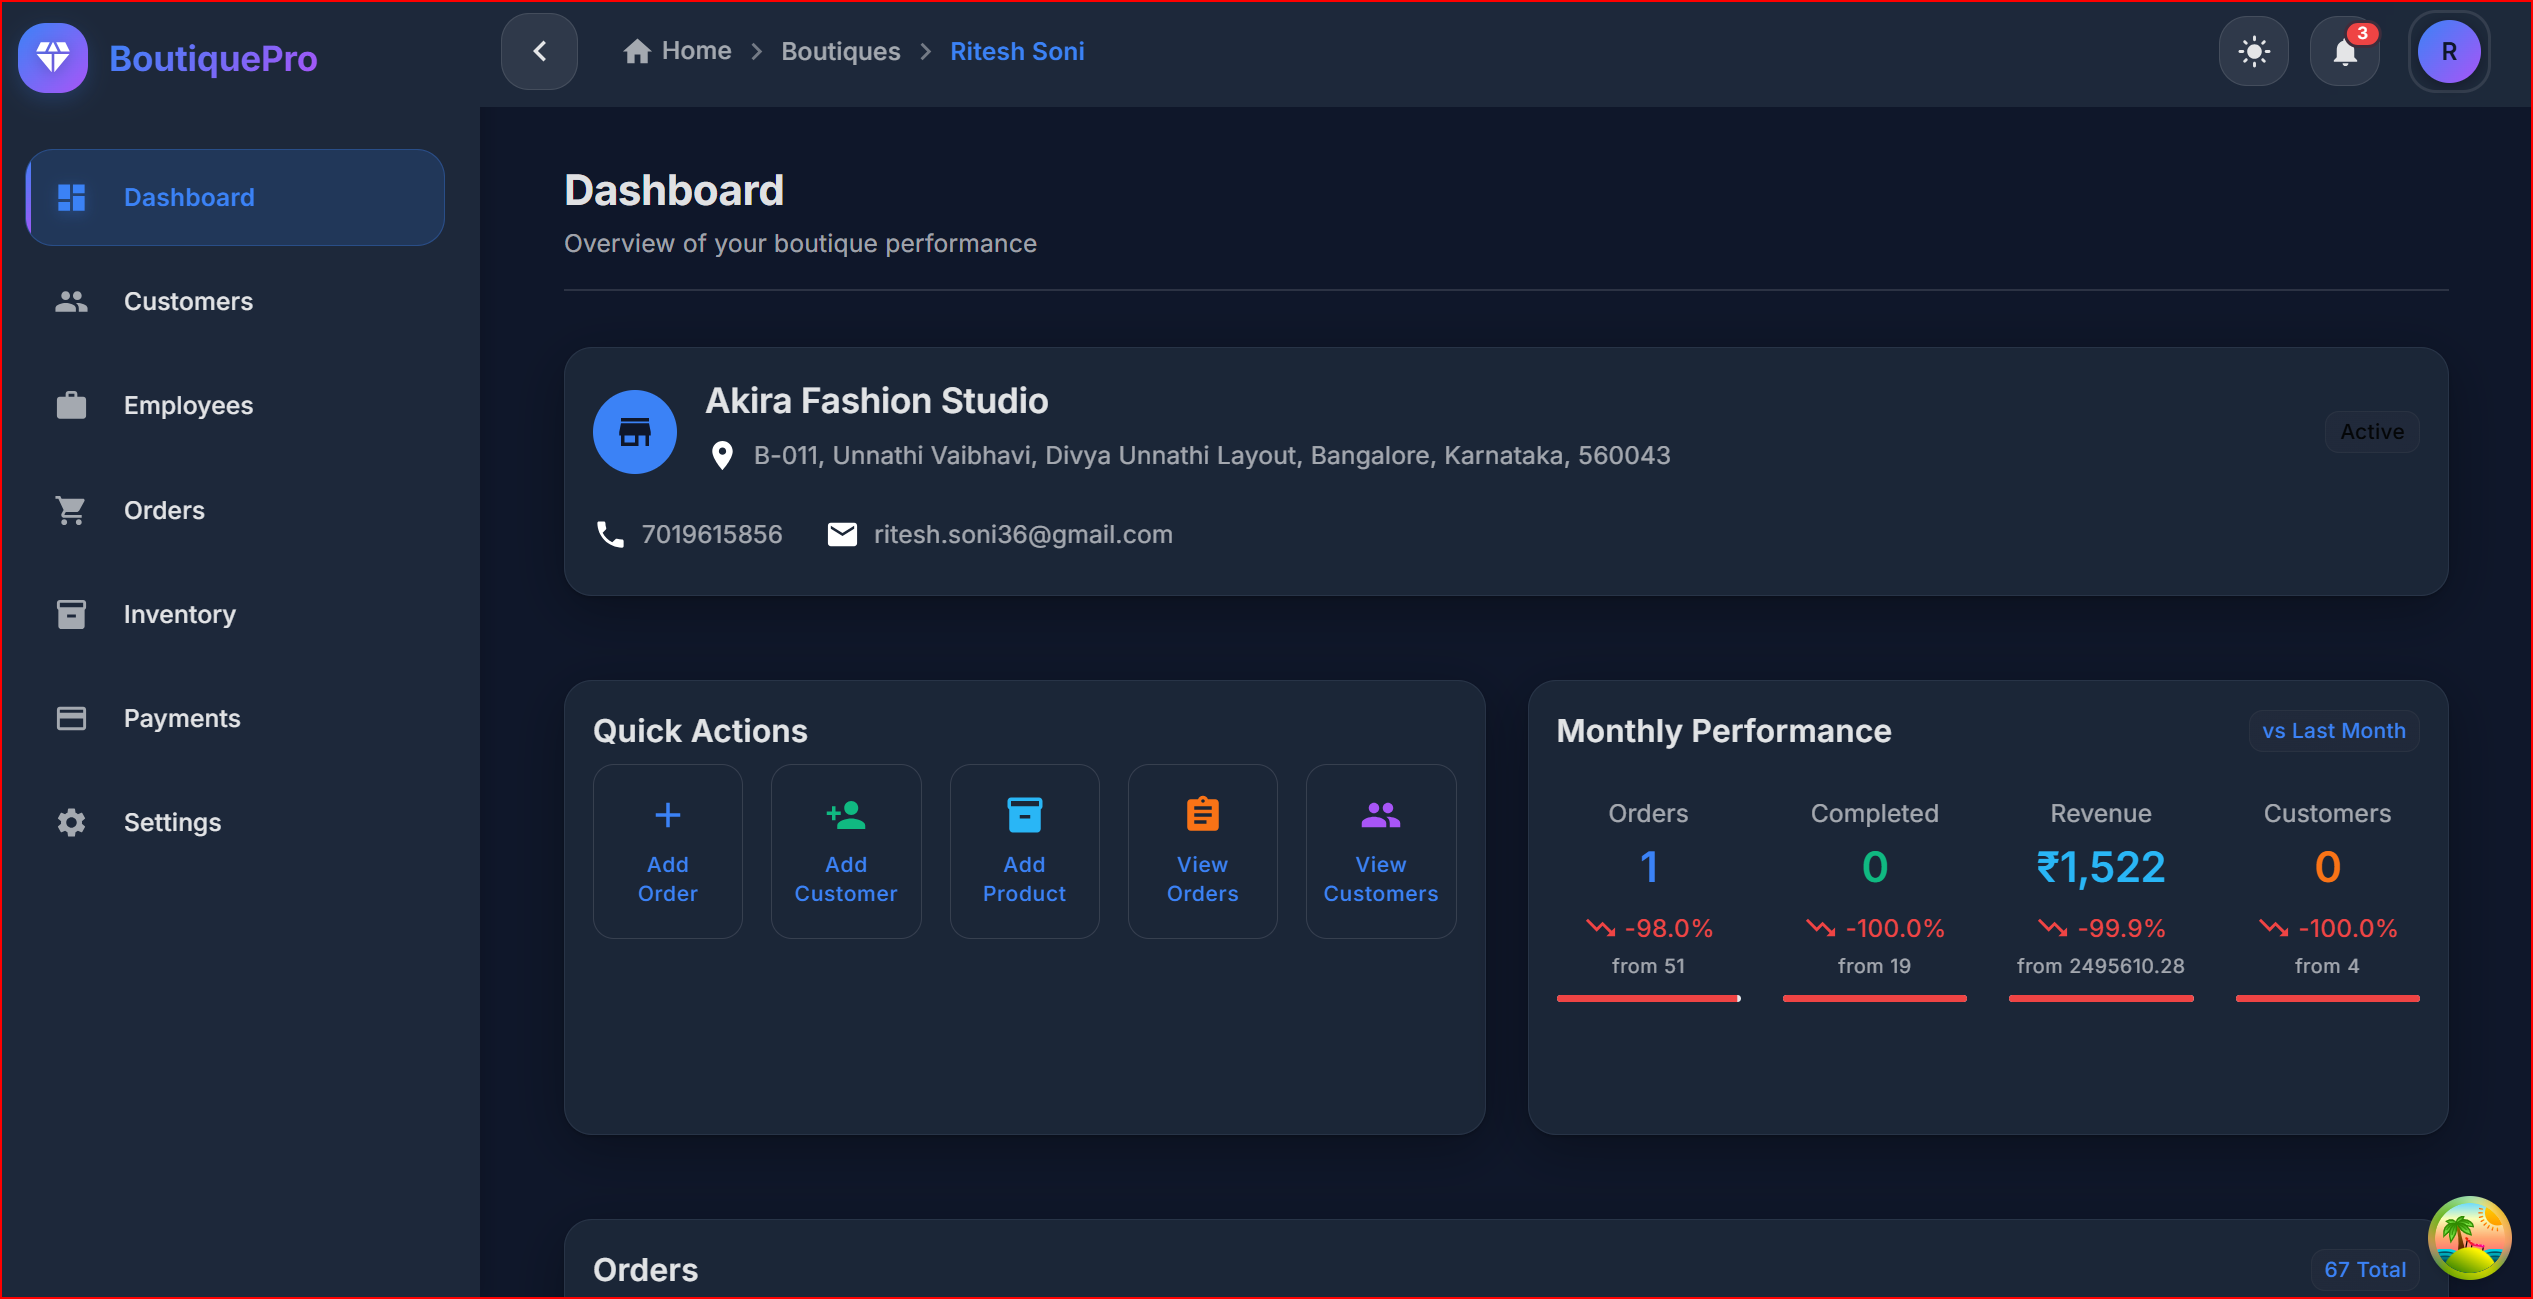Viewport: 2533px width, 1299px height.
Task: Open Settings with the gear icon
Action: 70,822
